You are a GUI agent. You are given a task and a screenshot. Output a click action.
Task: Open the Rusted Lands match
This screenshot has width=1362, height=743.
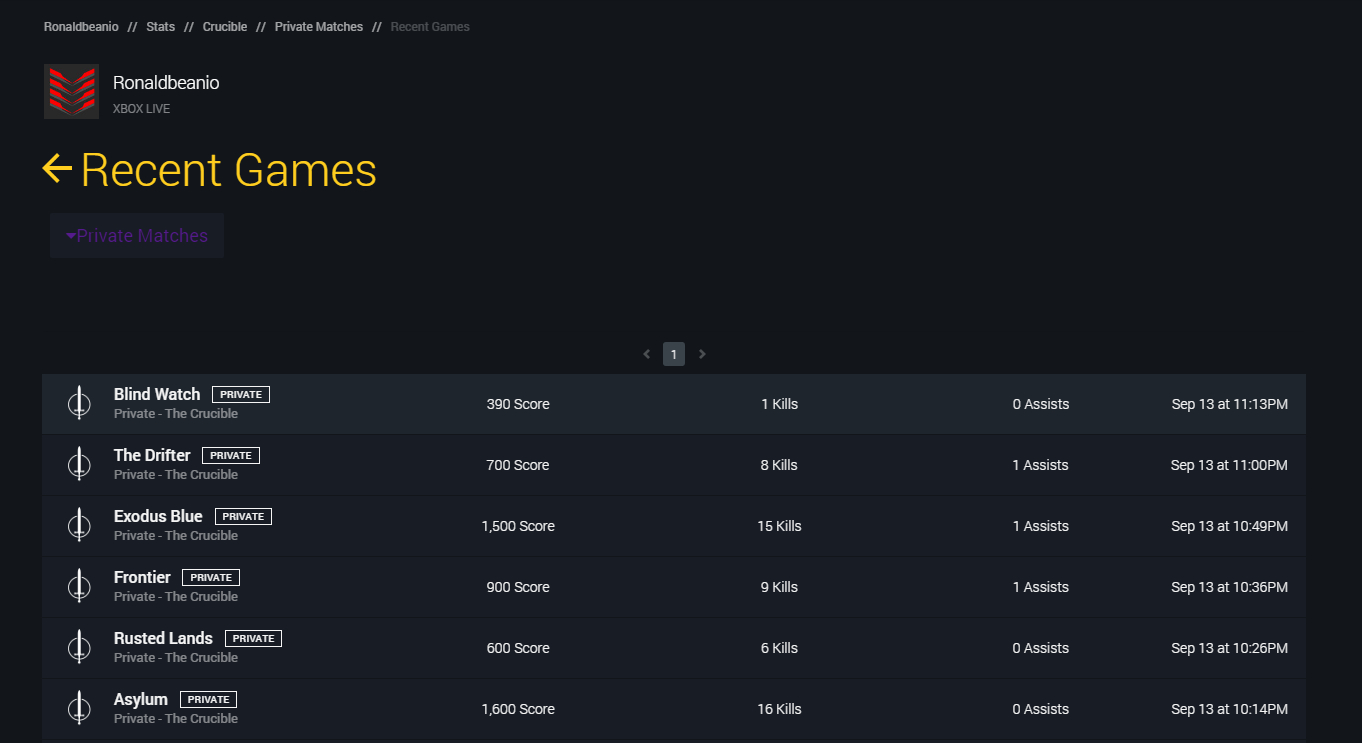(674, 648)
